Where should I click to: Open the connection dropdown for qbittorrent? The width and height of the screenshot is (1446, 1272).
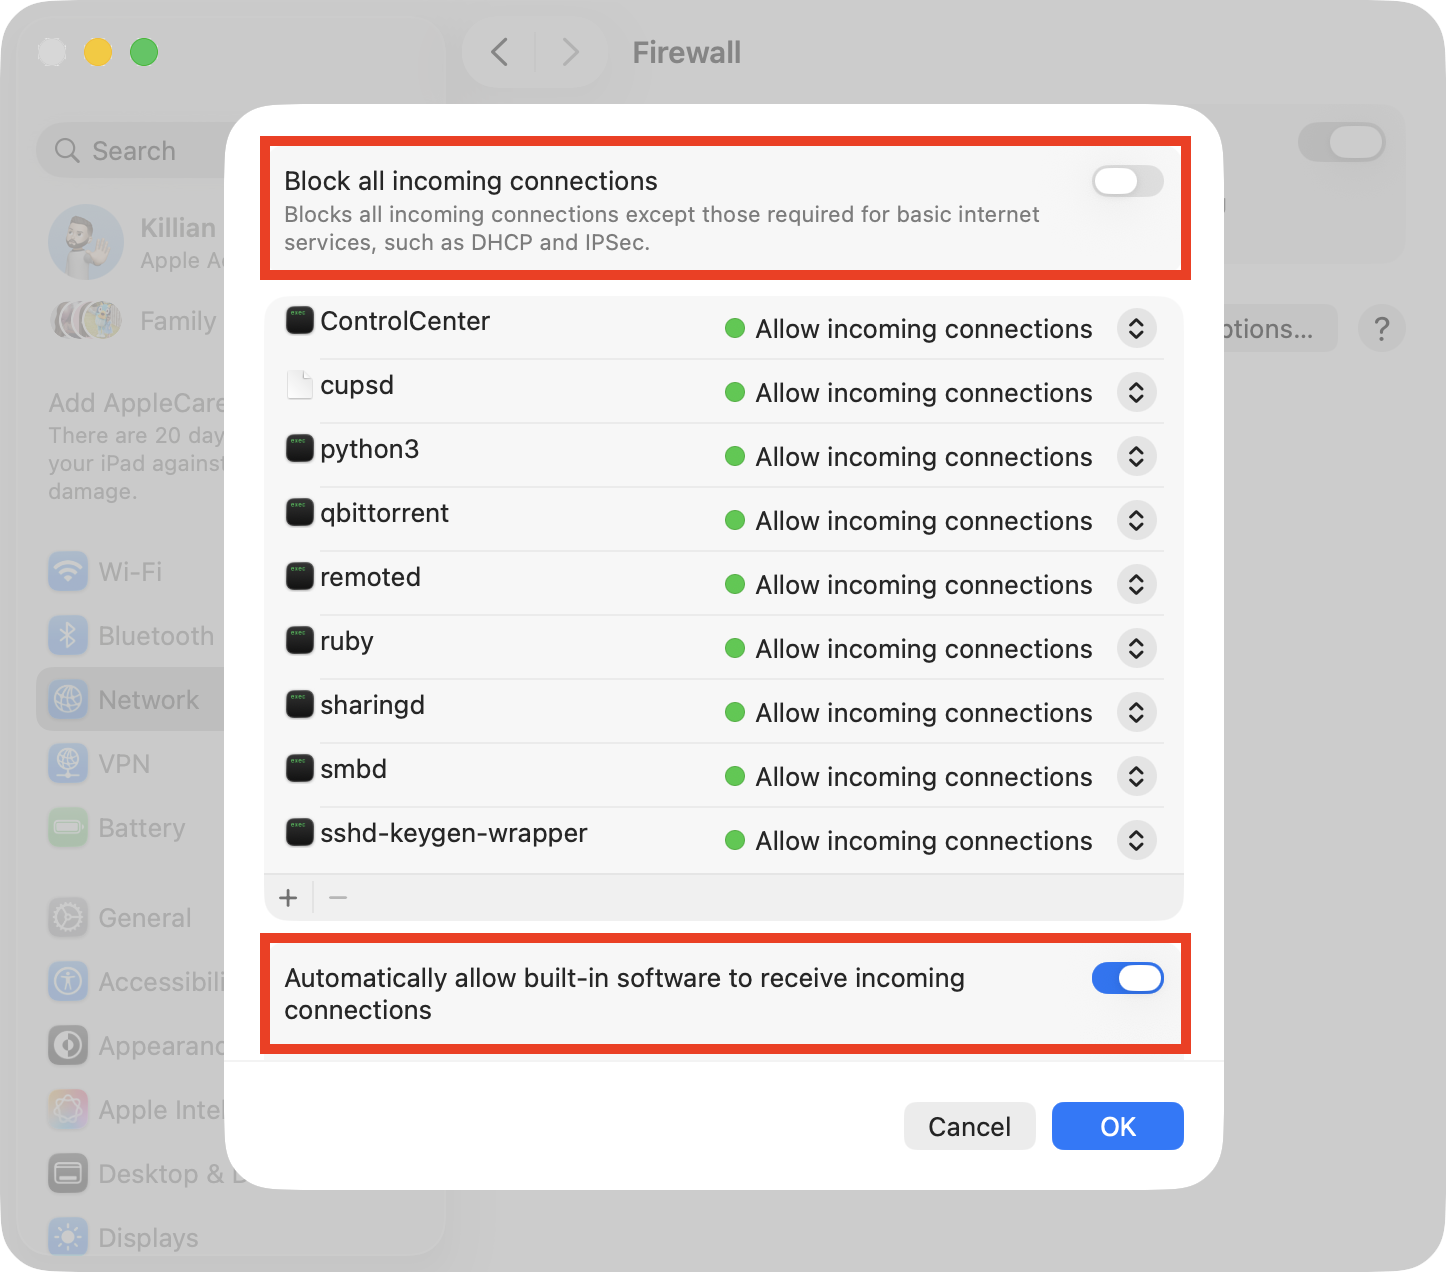click(x=1136, y=520)
